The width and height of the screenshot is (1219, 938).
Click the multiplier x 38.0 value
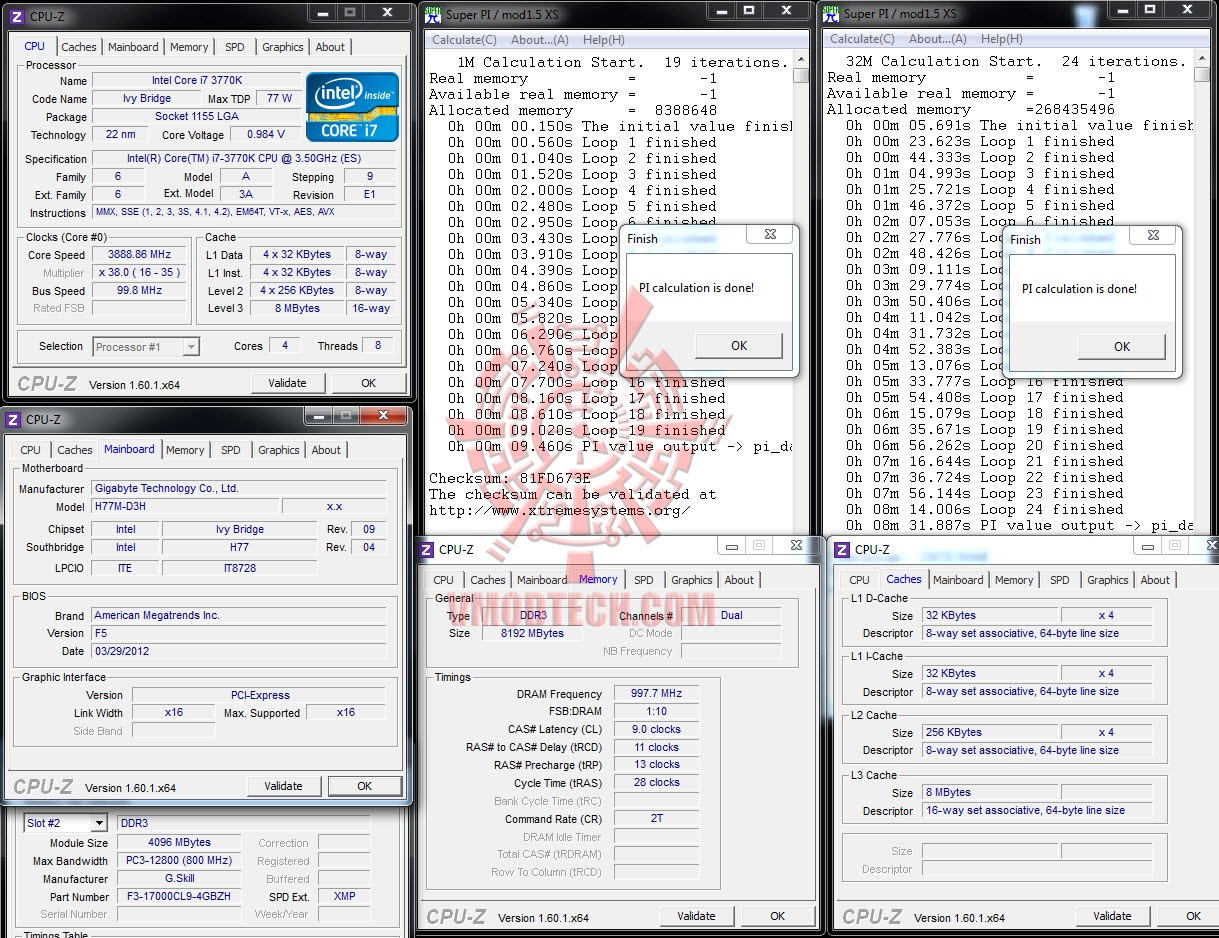139,273
